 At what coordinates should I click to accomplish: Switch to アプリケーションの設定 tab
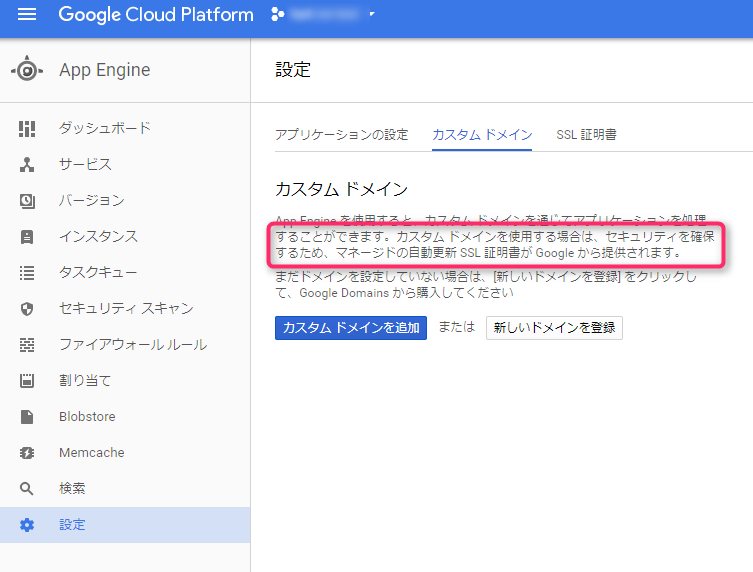(x=341, y=135)
